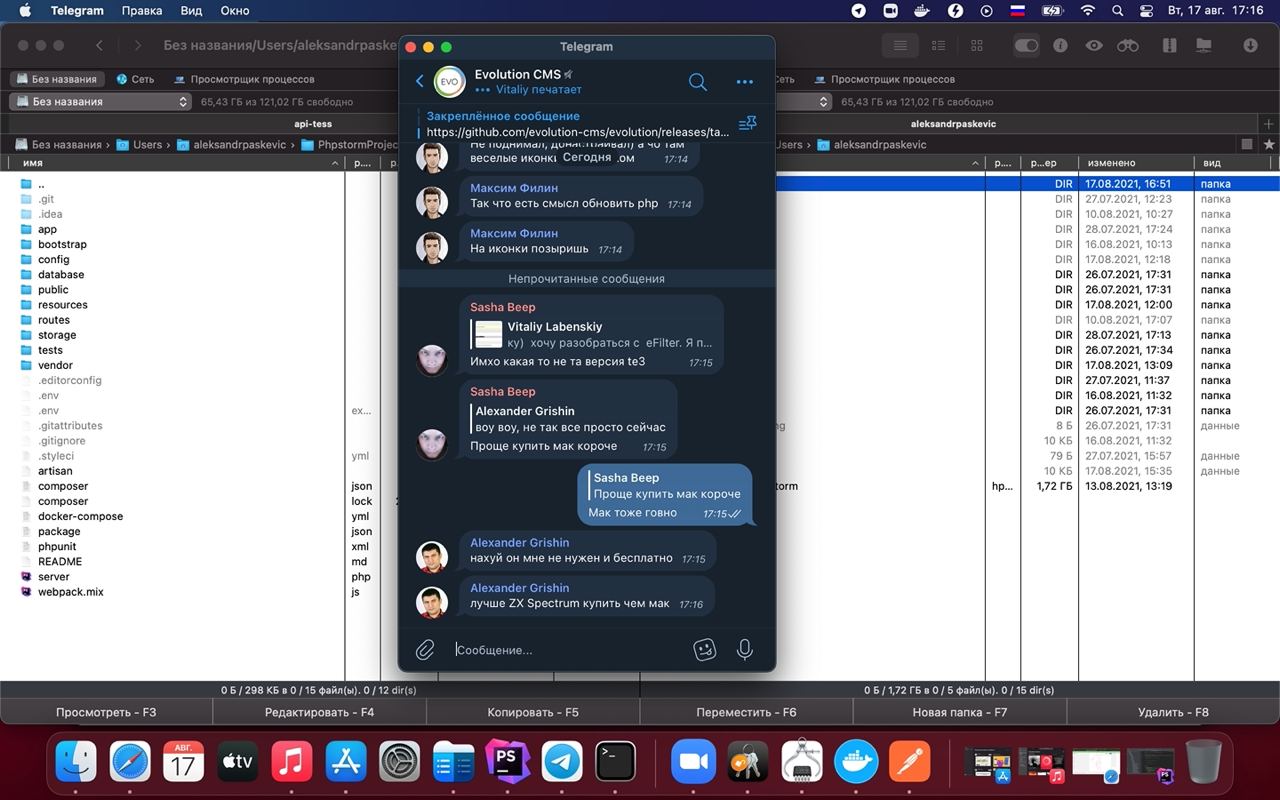Open the network share folder icon
1280x800 pixels.
click(1203, 46)
